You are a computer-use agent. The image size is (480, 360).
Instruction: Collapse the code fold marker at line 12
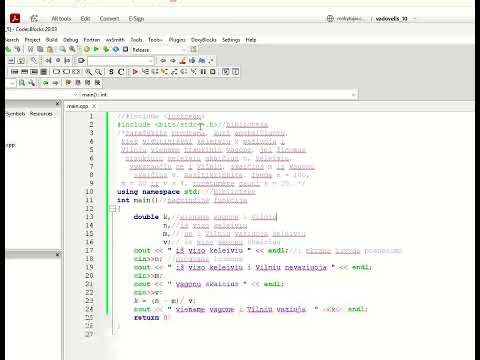(x=113, y=209)
